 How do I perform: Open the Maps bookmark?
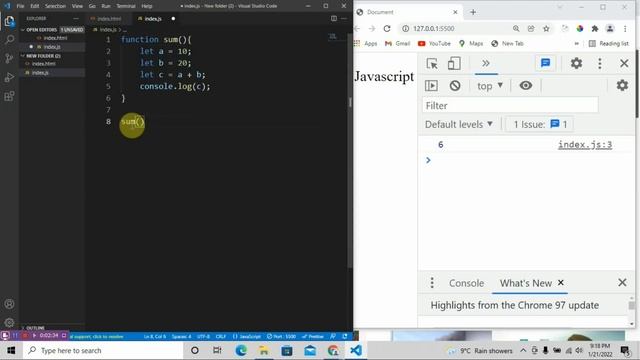(471, 43)
